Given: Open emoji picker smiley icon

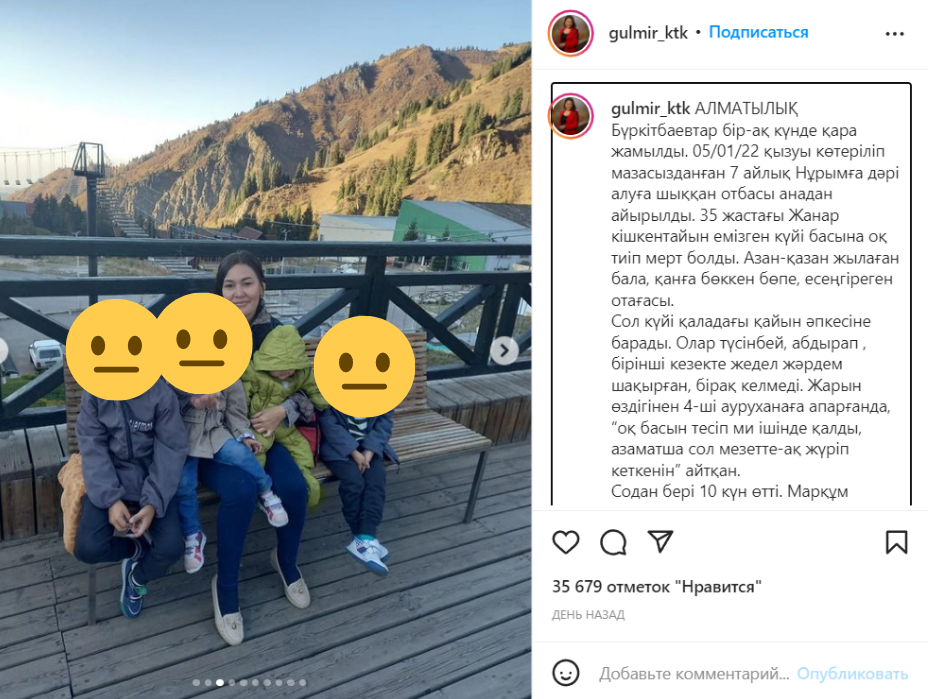Looking at the screenshot, I should pyautogui.click(x=566, y=673).
